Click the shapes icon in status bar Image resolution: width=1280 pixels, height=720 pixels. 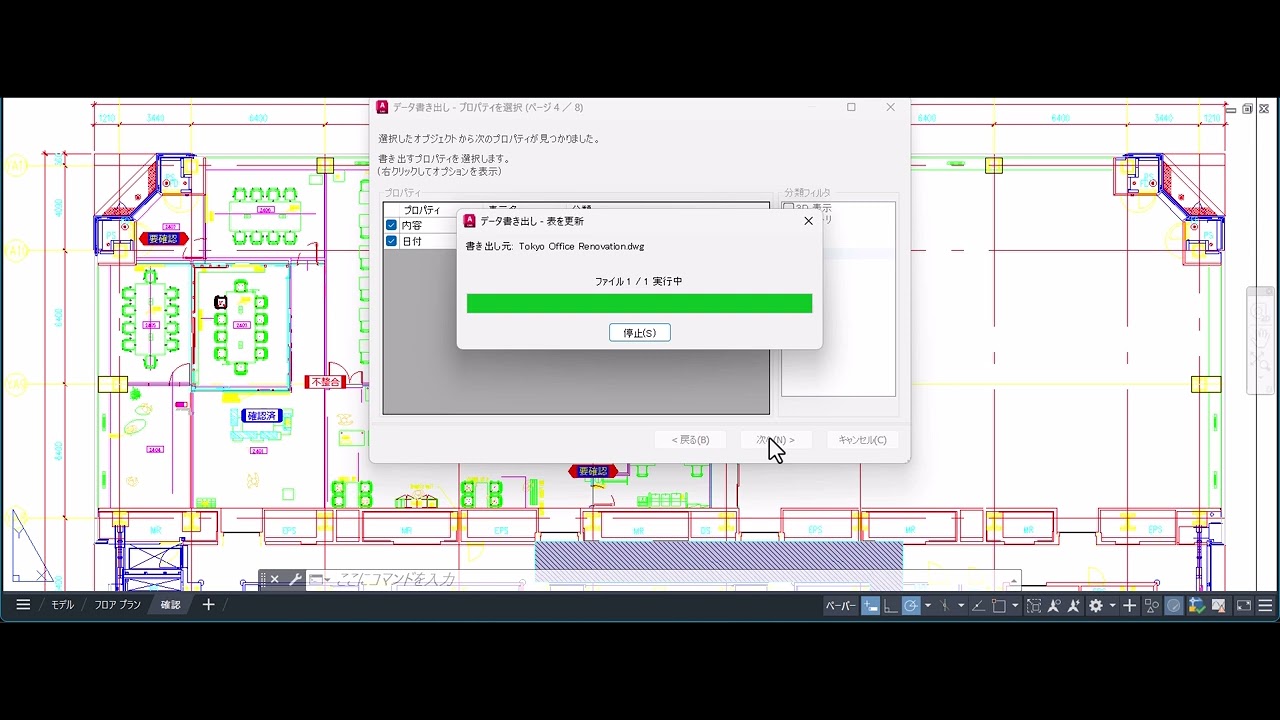[1152, 606]
